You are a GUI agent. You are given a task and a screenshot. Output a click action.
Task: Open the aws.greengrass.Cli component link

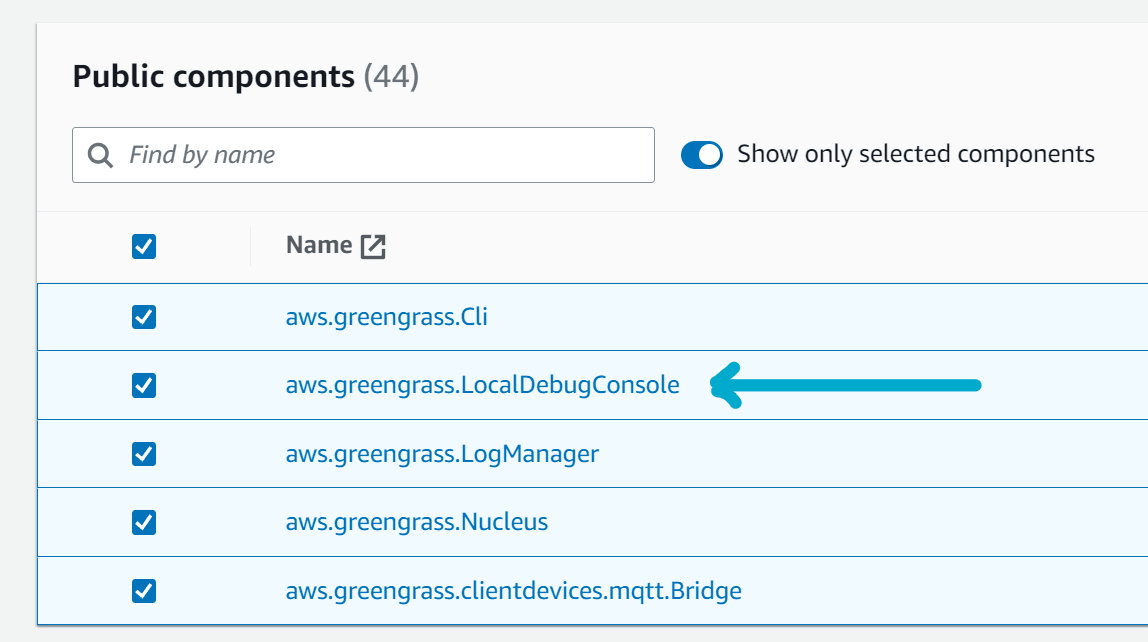coord(386,317)
